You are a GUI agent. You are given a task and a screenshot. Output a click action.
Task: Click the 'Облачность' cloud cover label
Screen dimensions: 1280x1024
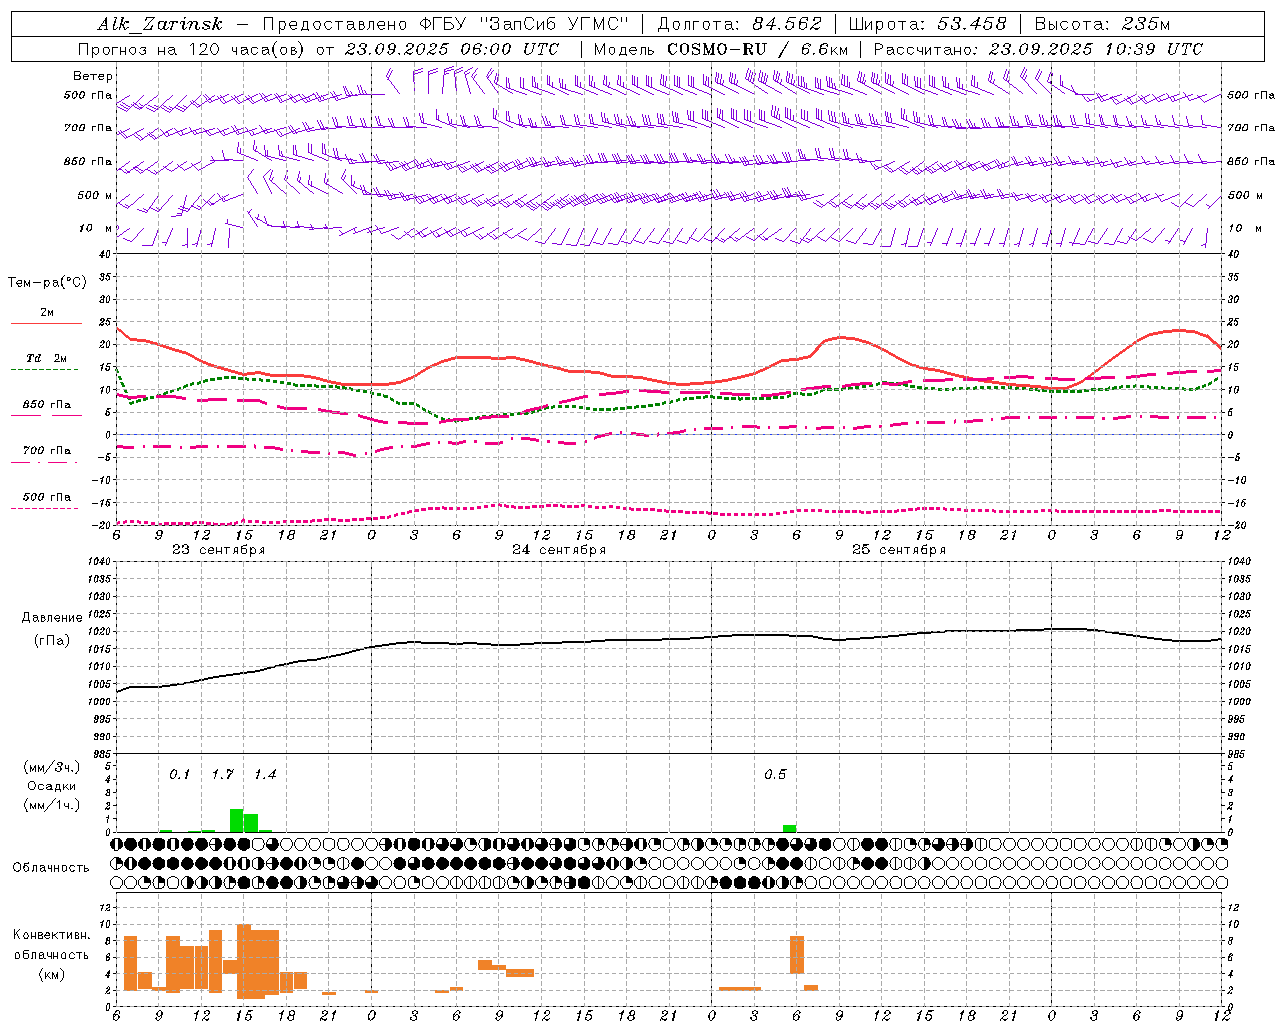51,868
